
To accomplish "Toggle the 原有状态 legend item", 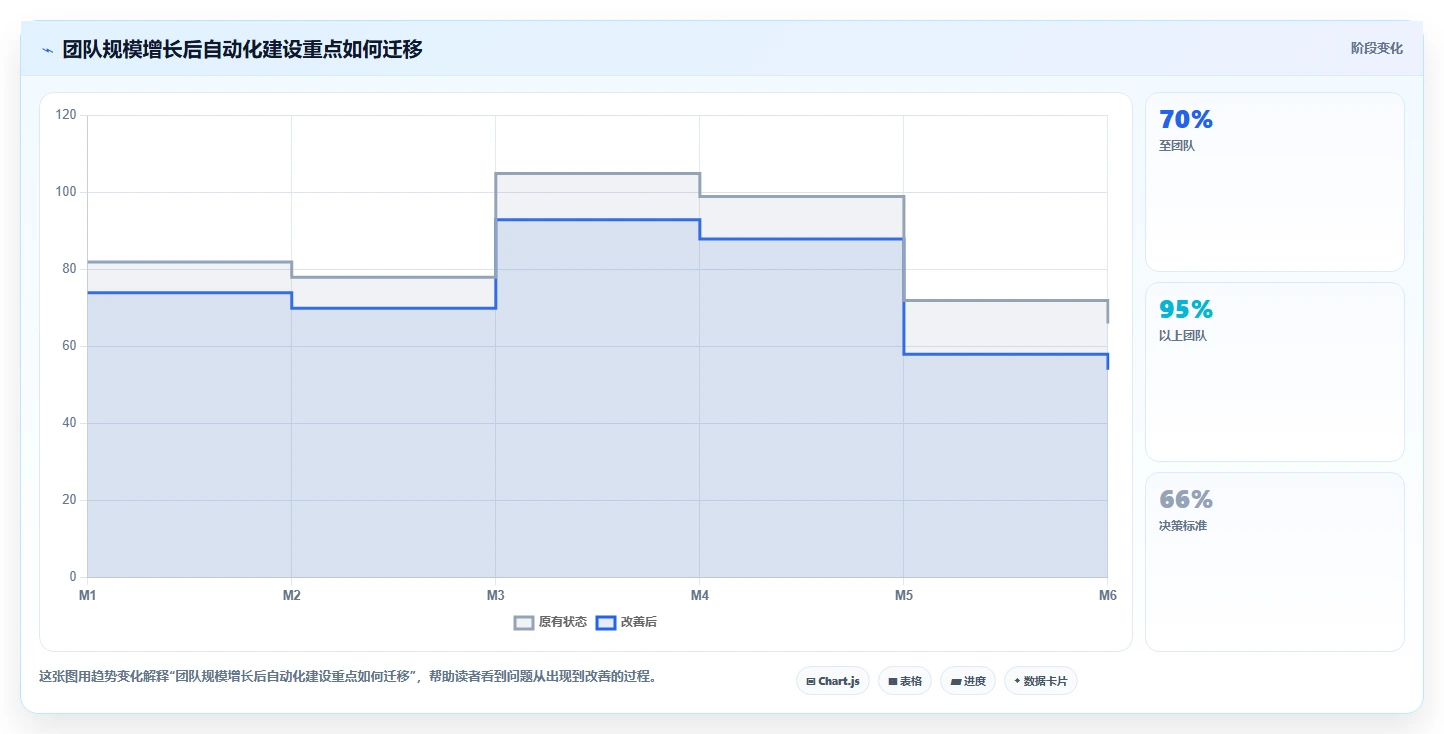I will (x=550, y=622).
